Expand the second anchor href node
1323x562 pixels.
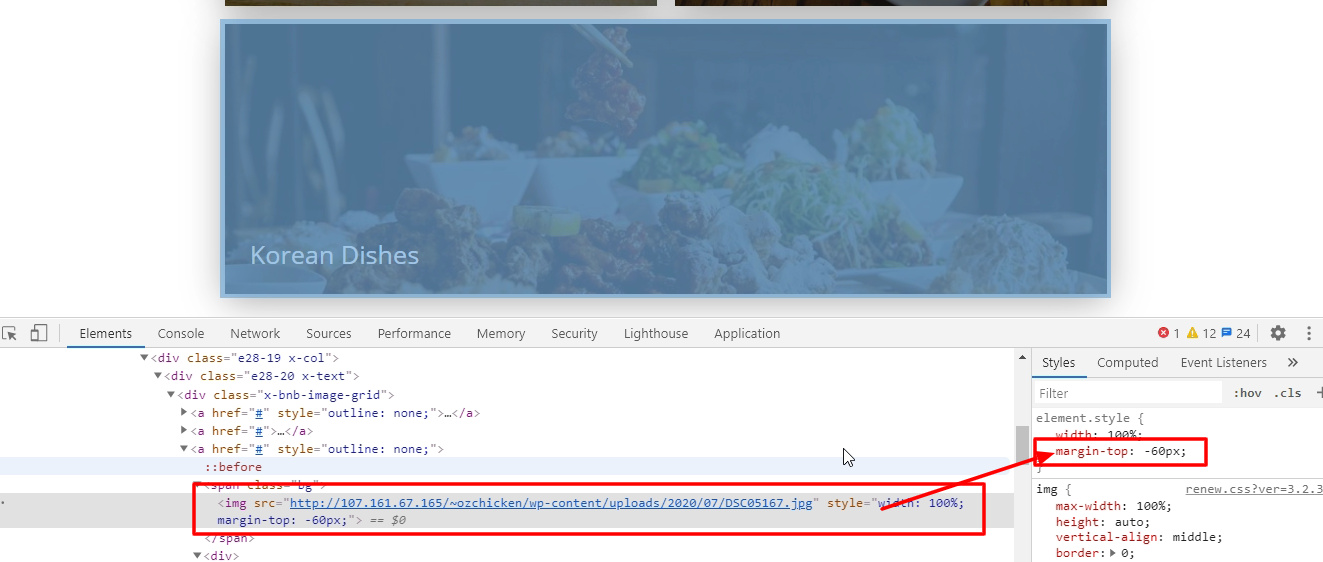pyautogui.click(x=184, y=431)
